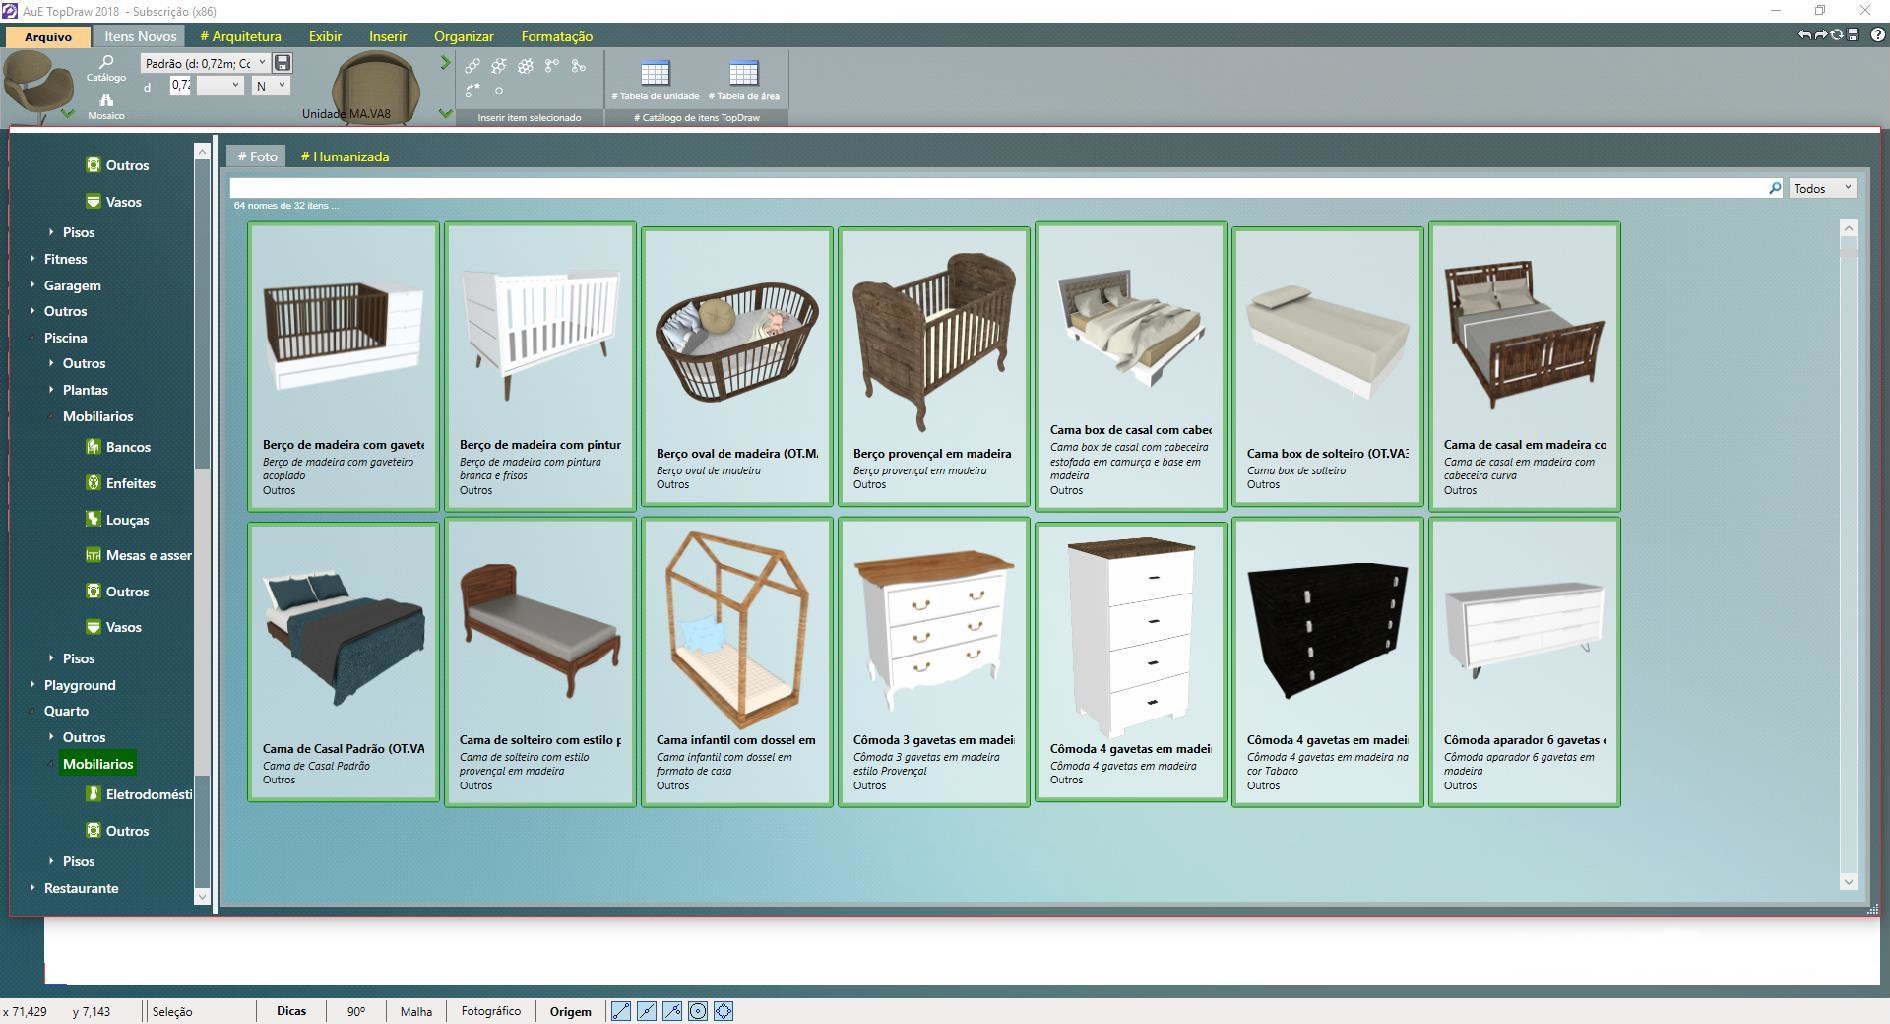Click the catalog search magnifier icon
The height and width of the screenshot is (1024, 1890).
click(x=1775, y=188)
